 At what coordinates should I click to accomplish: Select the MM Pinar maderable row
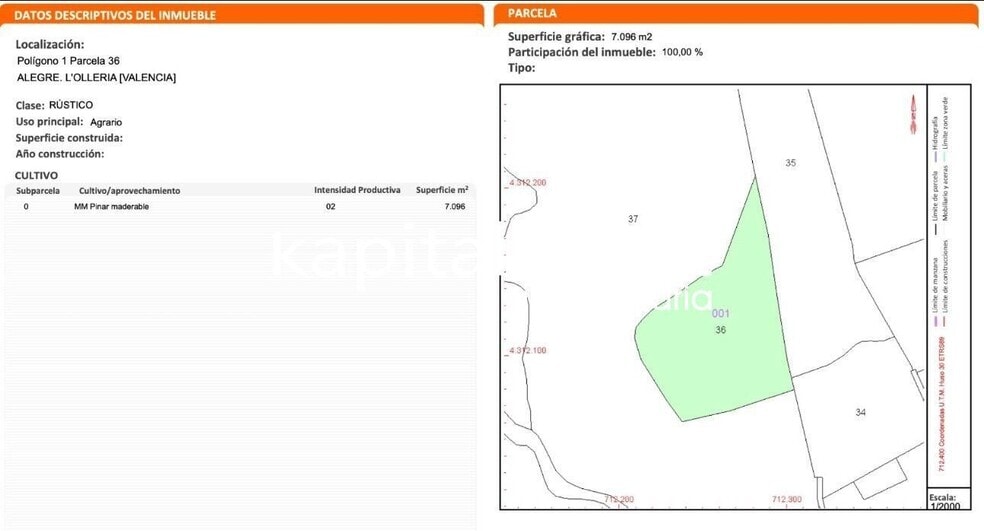coord(112,207)
